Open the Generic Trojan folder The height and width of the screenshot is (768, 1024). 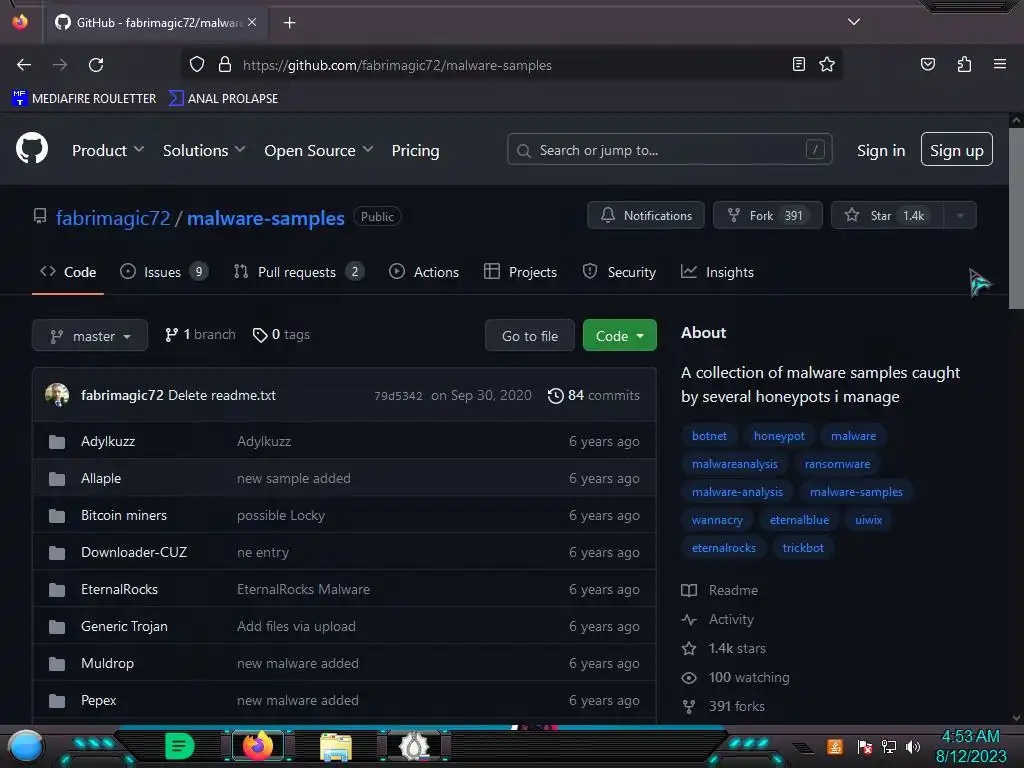(124, 626)
